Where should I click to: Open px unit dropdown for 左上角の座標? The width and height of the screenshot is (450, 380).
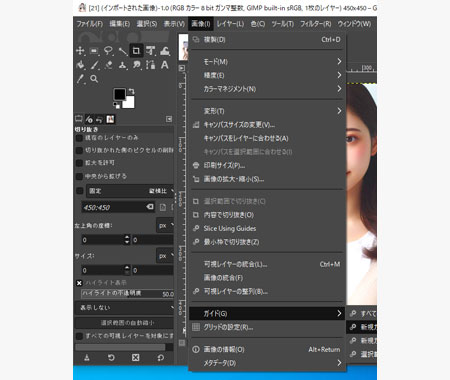click(165, 226)
